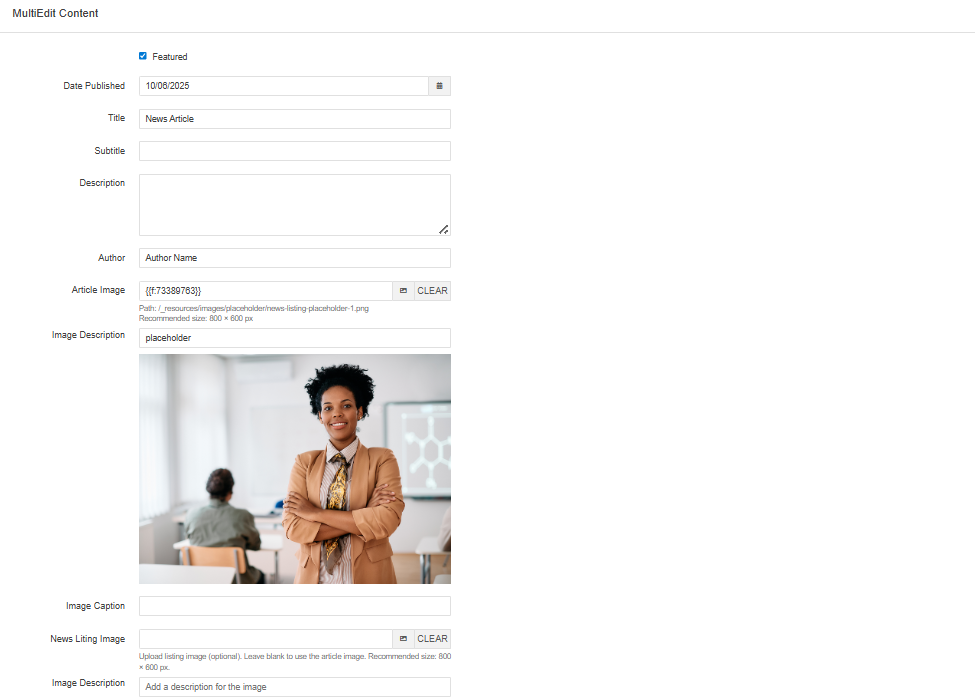Open the Date Published calendar picker
Viewport: 975px width, 700px height.
(x=439, y=86)
